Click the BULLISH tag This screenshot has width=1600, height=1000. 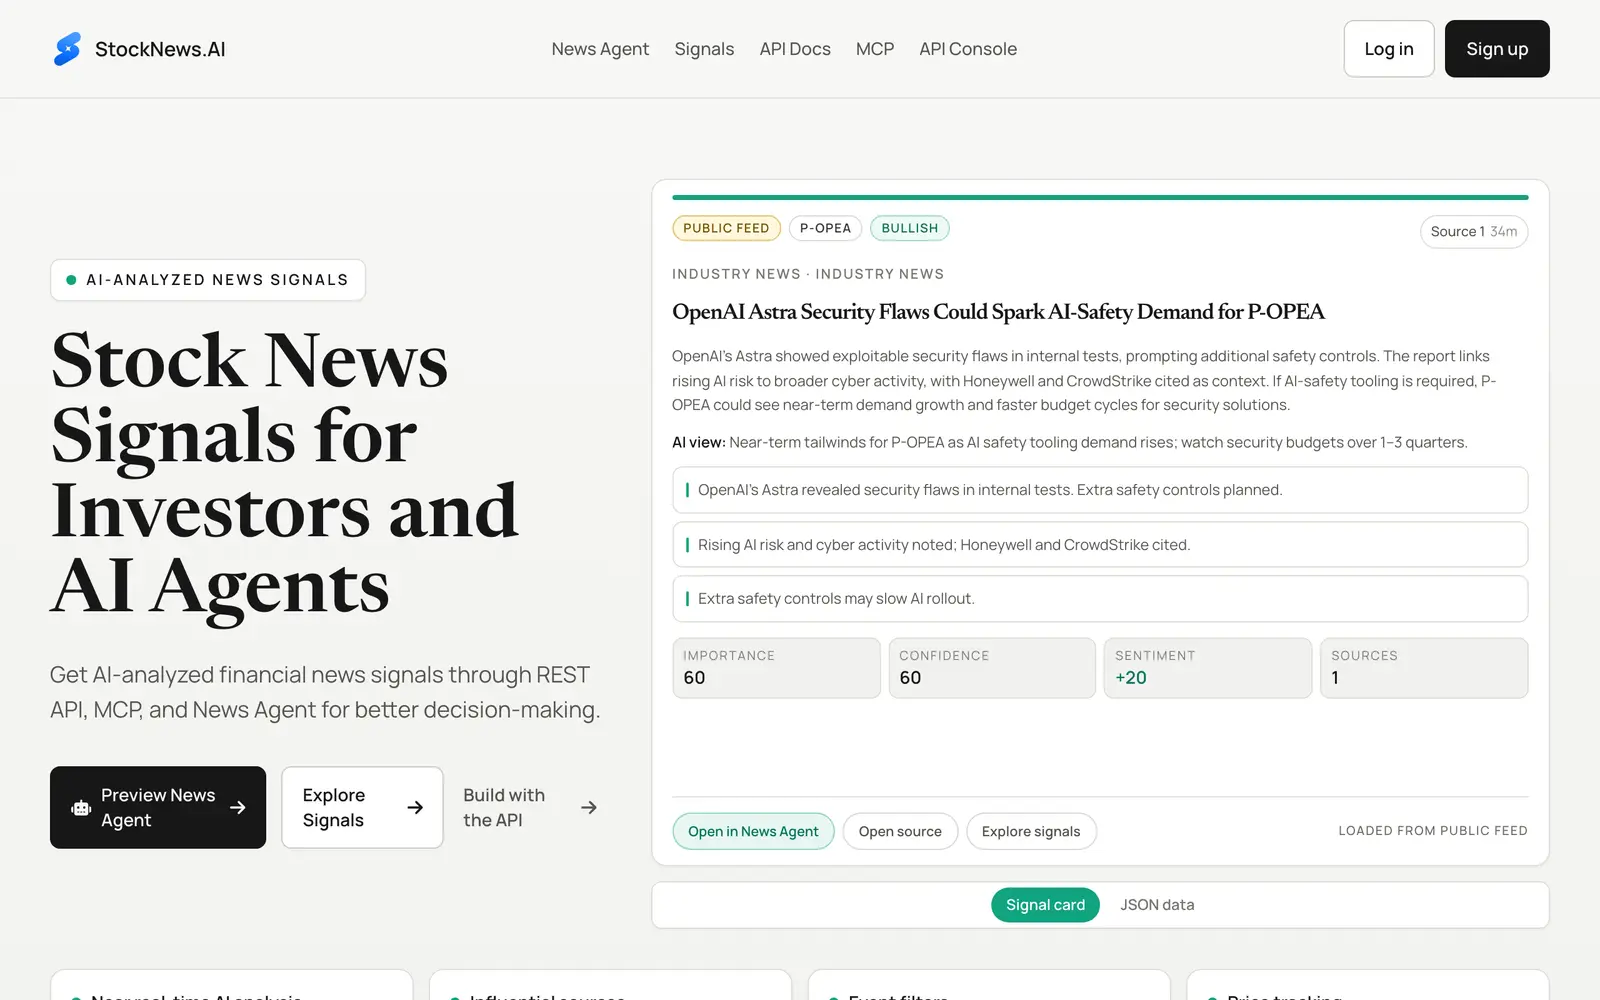(x=910, y=228)
